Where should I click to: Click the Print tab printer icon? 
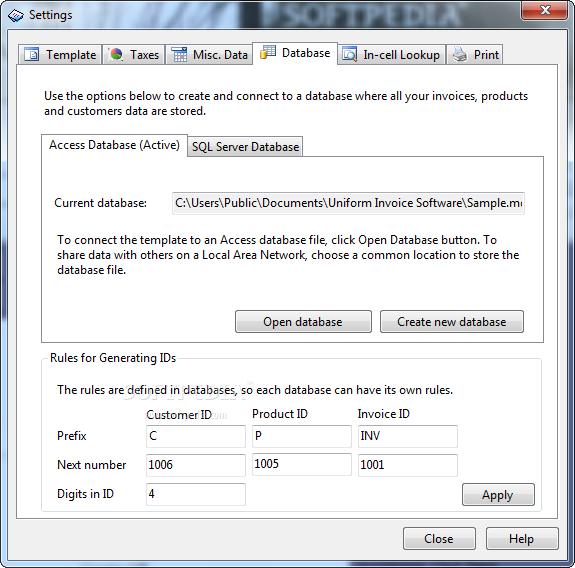459,55
